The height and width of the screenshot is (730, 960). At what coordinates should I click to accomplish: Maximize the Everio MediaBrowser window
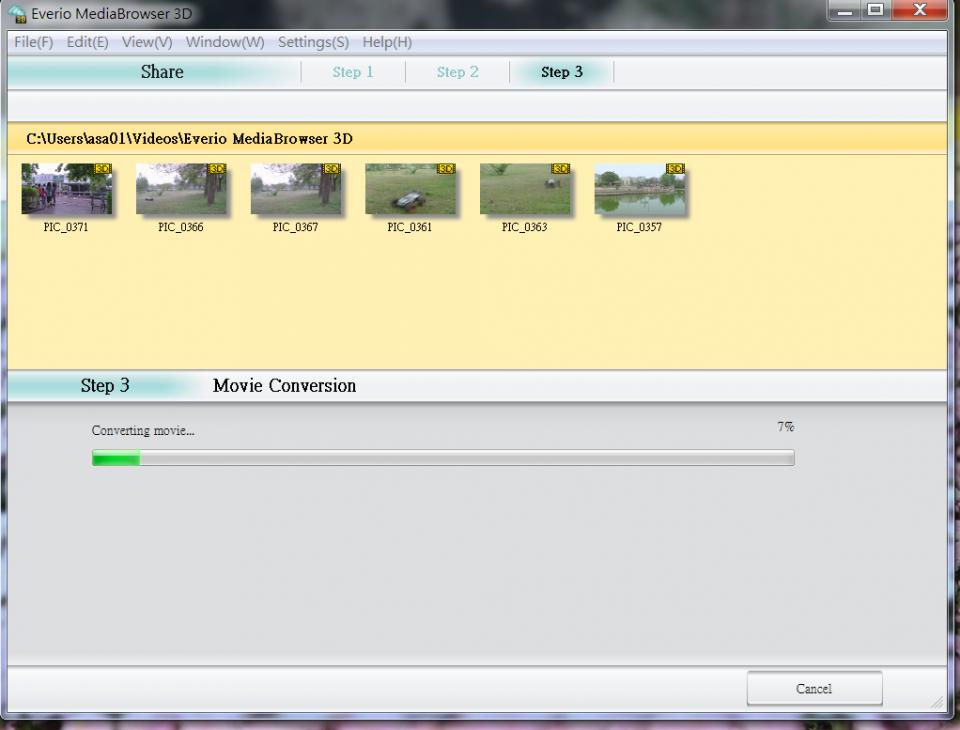(x=876, y=10)
